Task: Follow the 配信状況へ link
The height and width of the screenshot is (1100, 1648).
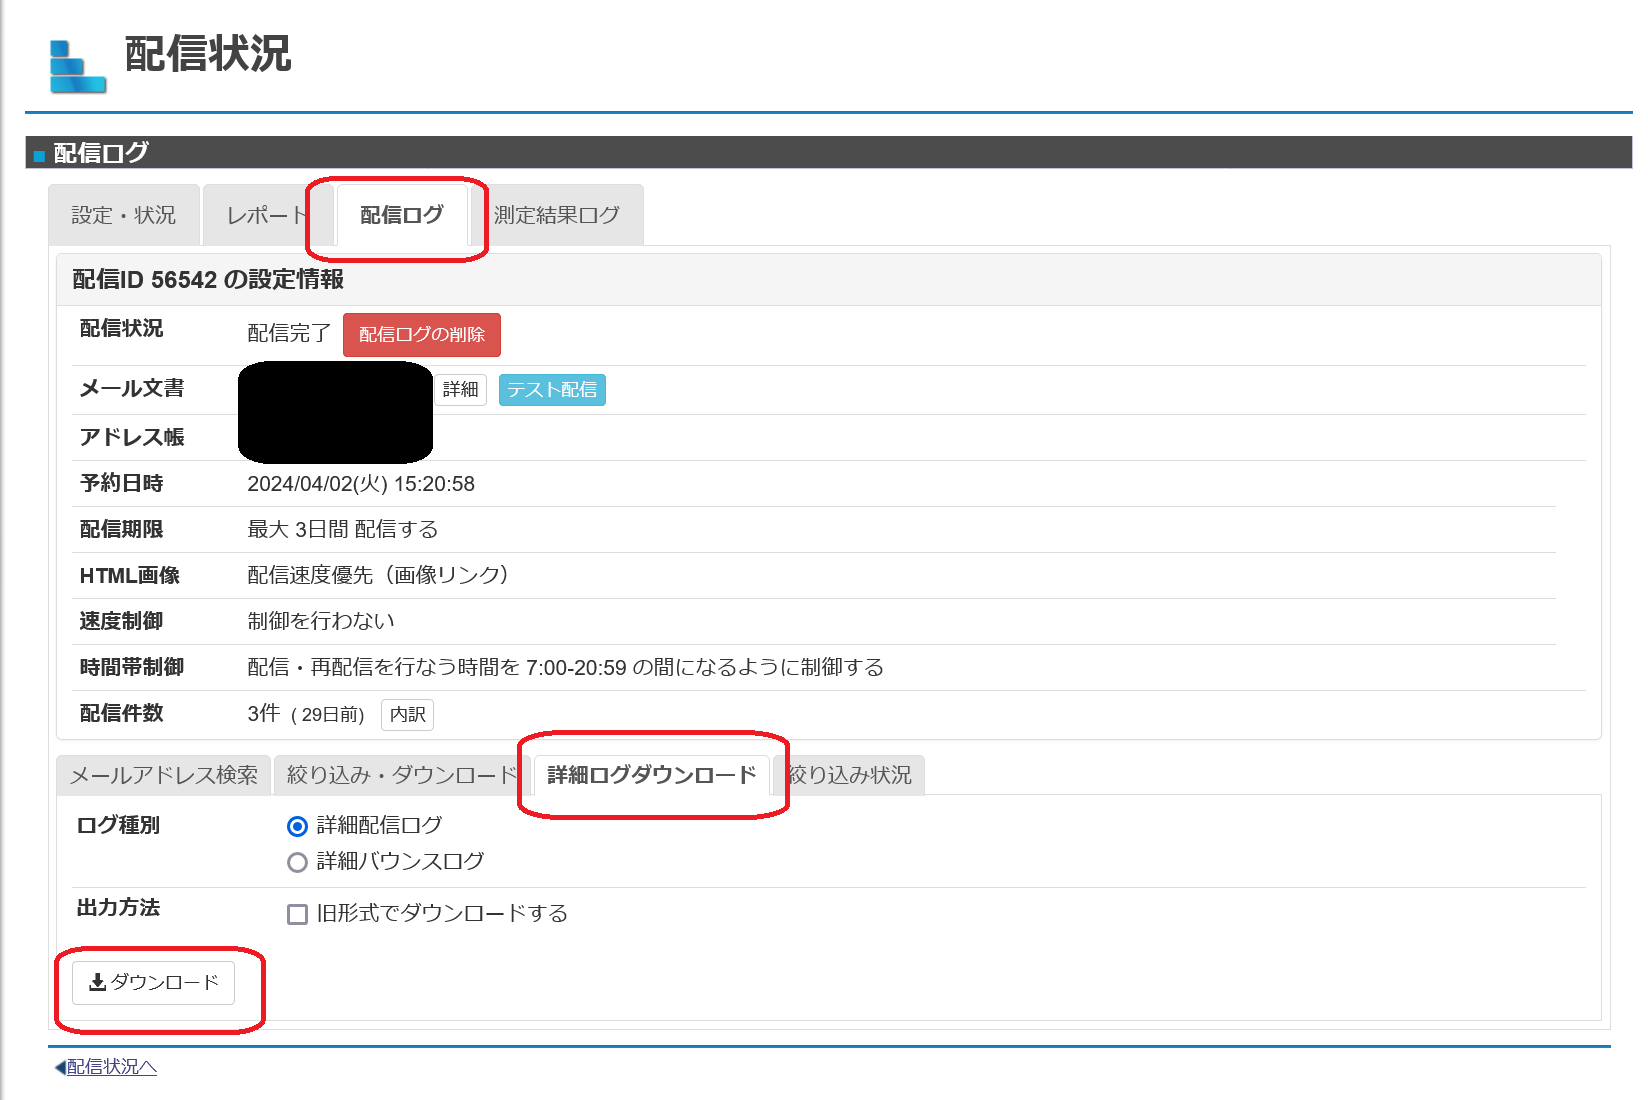Action: pos(110,1068)
